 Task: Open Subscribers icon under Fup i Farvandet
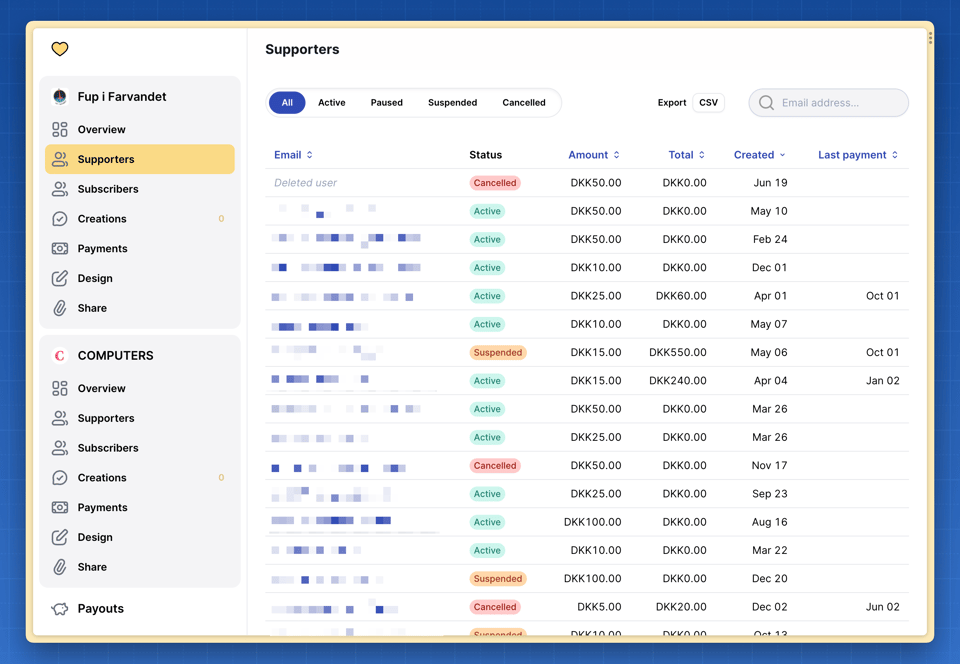pos(59,189)
